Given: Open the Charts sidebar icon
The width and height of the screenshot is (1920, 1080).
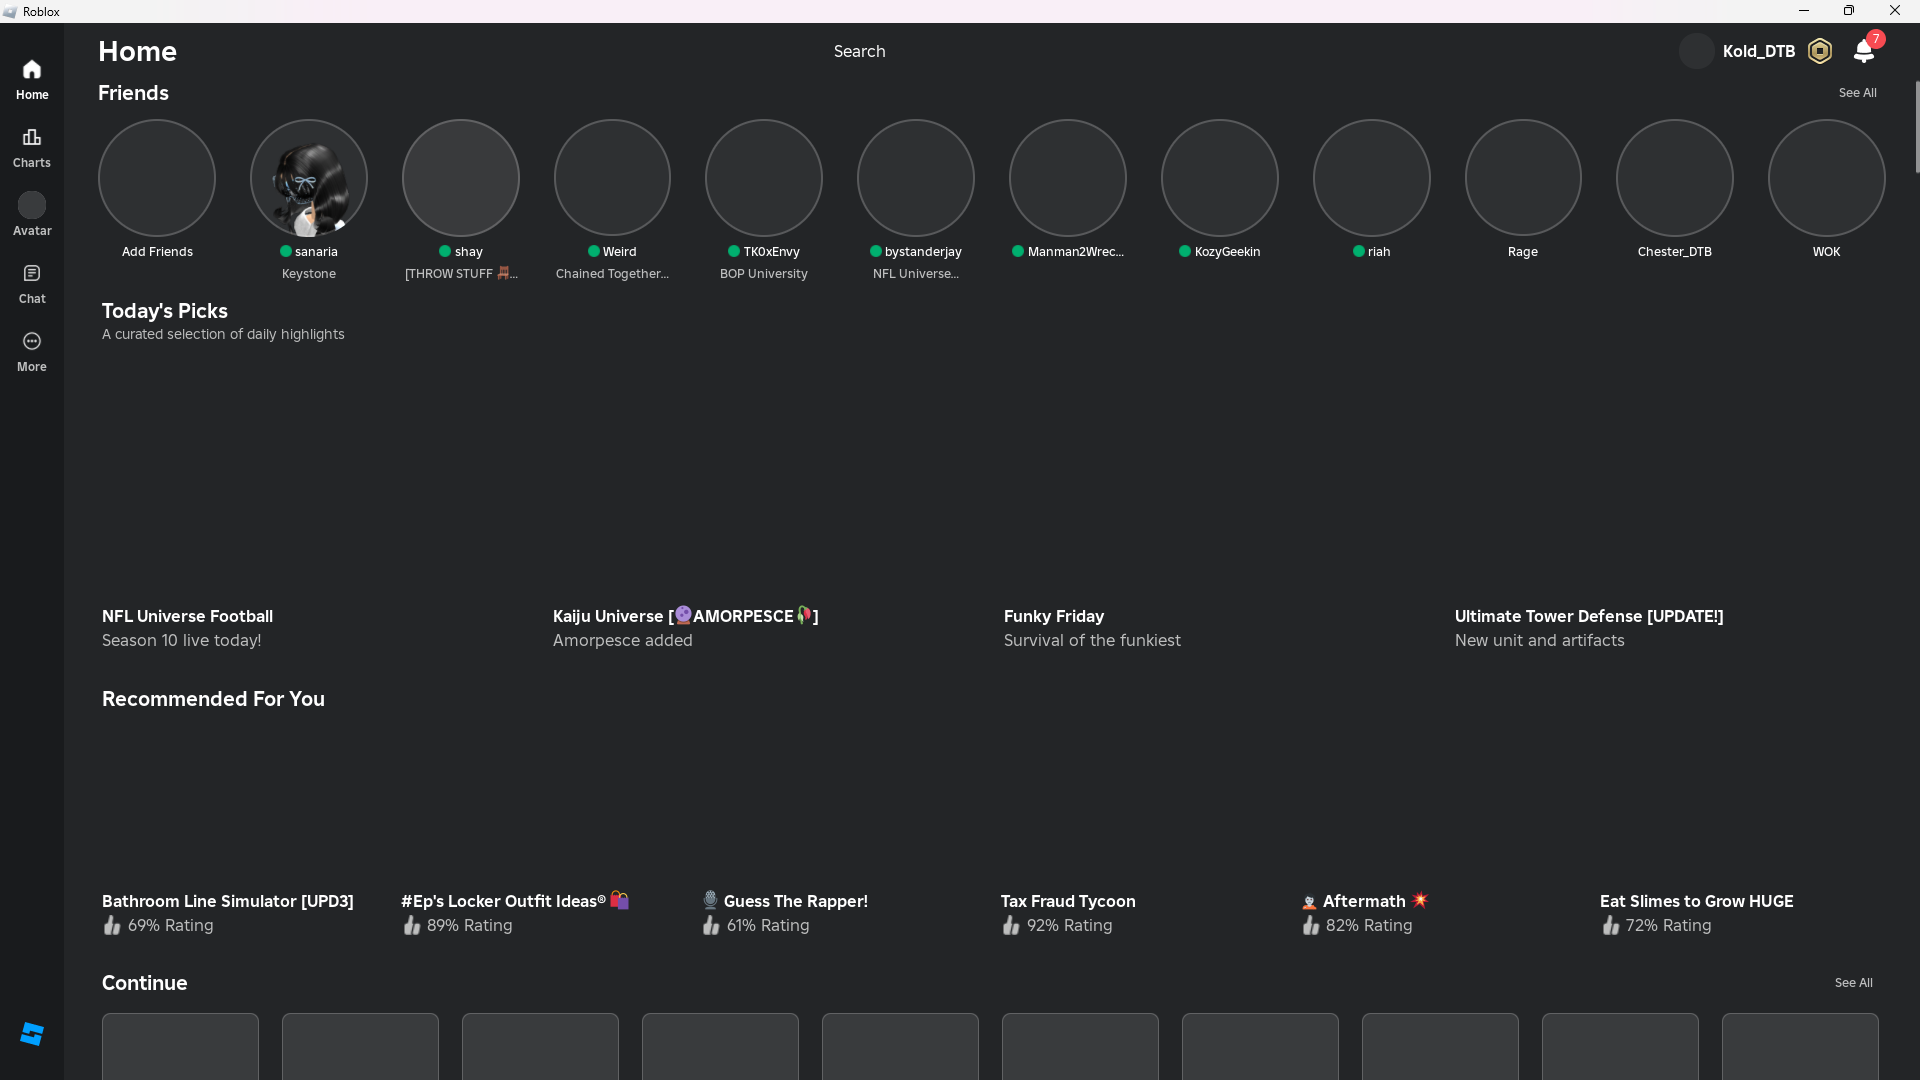Looking at the screenshot, I should pyautogui.click(x=32, y=137).
